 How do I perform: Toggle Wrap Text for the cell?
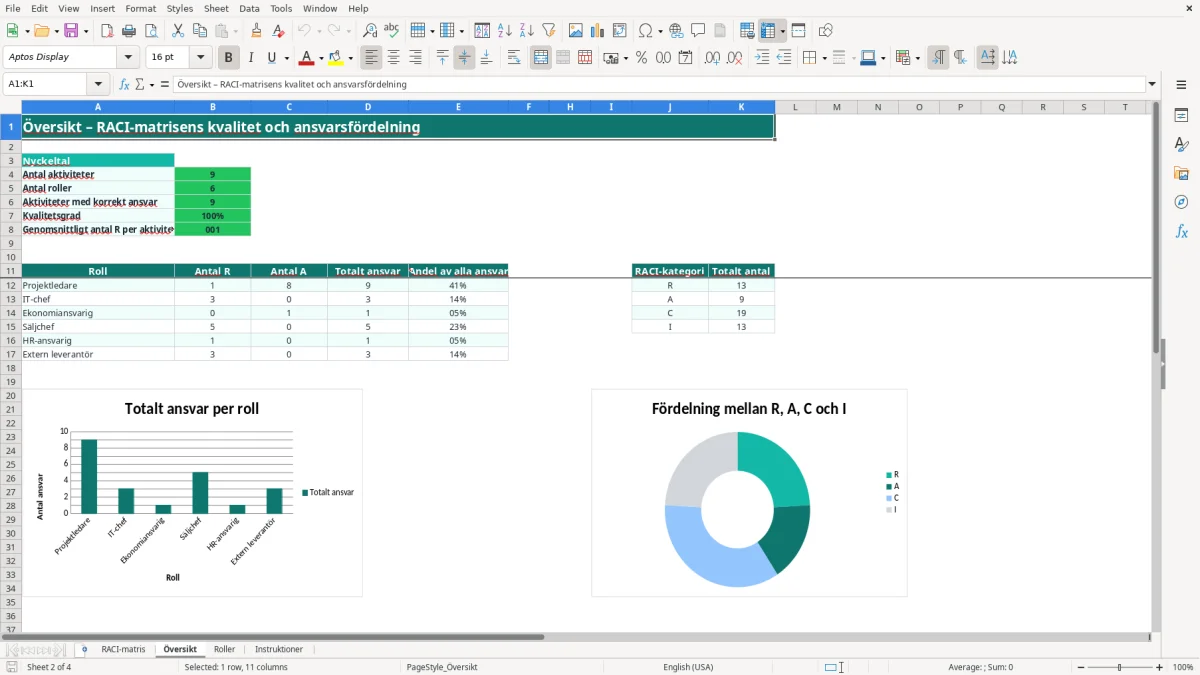(514, 58)
